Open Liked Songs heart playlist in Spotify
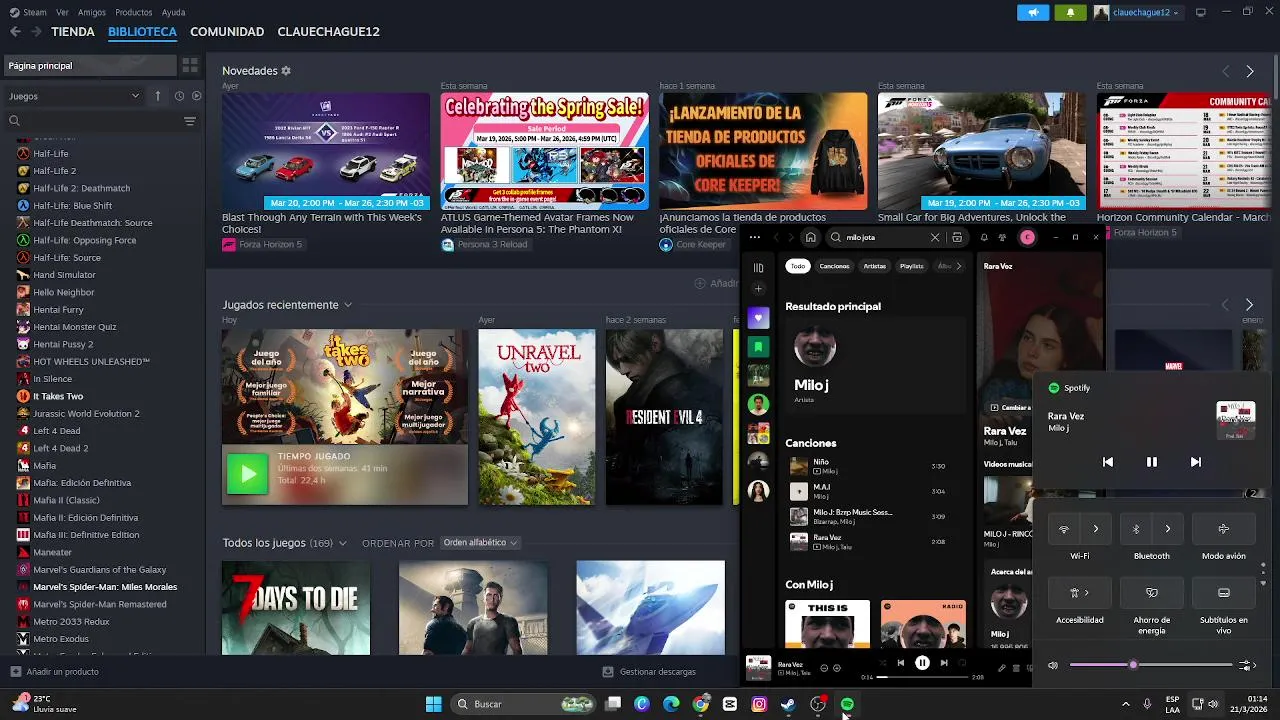Viewport: 1280px width, 720px height. (x=758, y=318)
